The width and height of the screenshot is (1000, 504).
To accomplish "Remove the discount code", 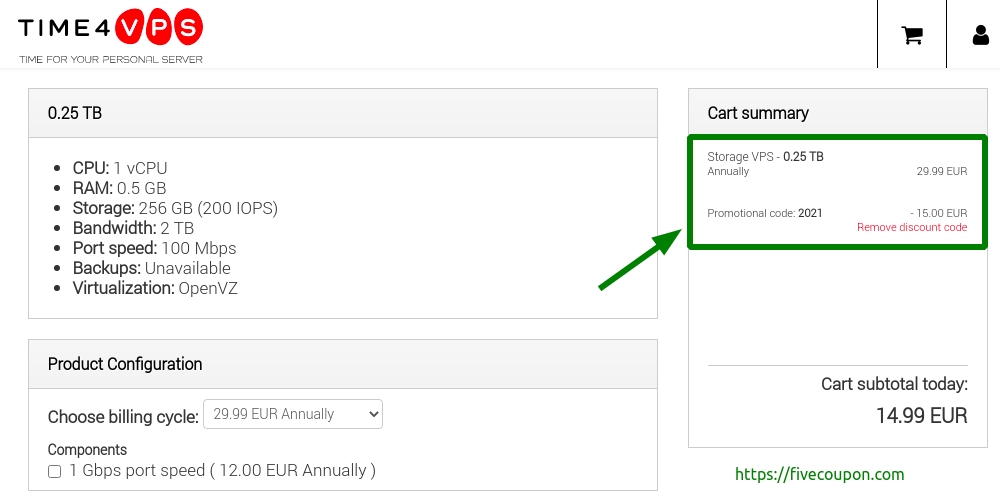I will [912, 227].
